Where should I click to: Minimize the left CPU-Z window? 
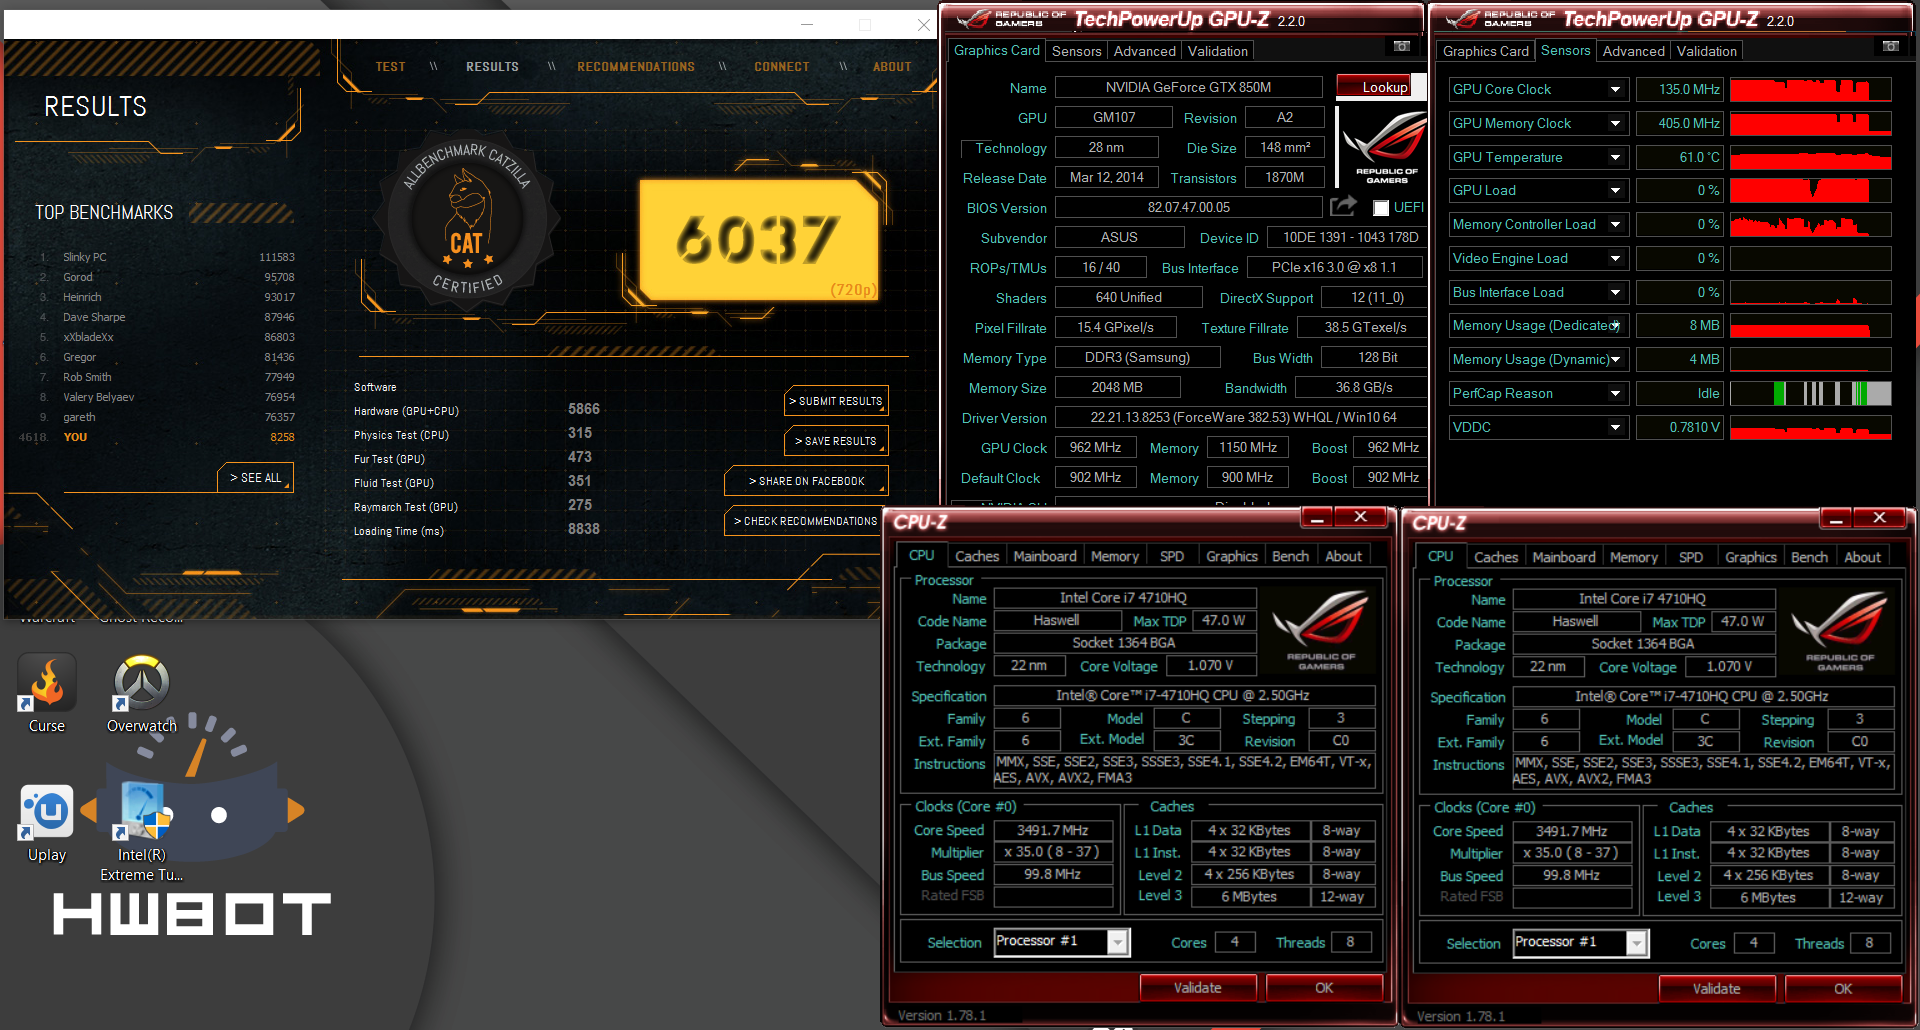click(1317, 517)
